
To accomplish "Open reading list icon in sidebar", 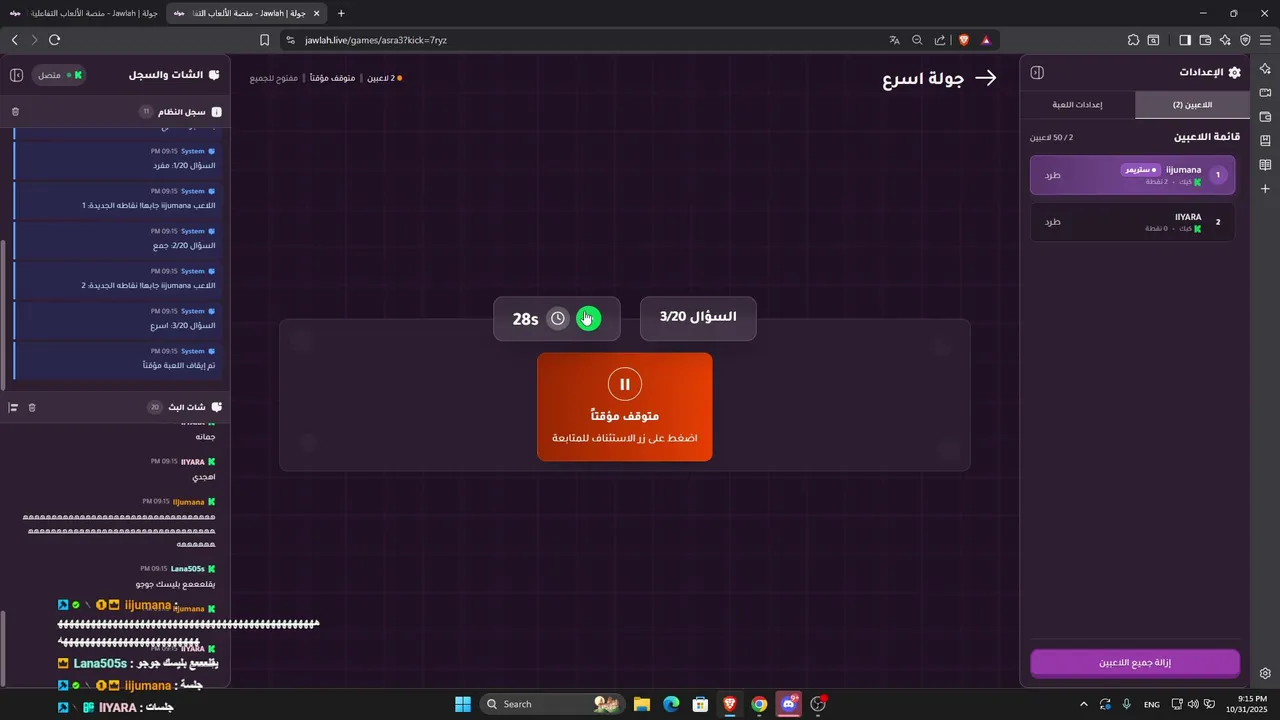I will [x=1265, y=165].
